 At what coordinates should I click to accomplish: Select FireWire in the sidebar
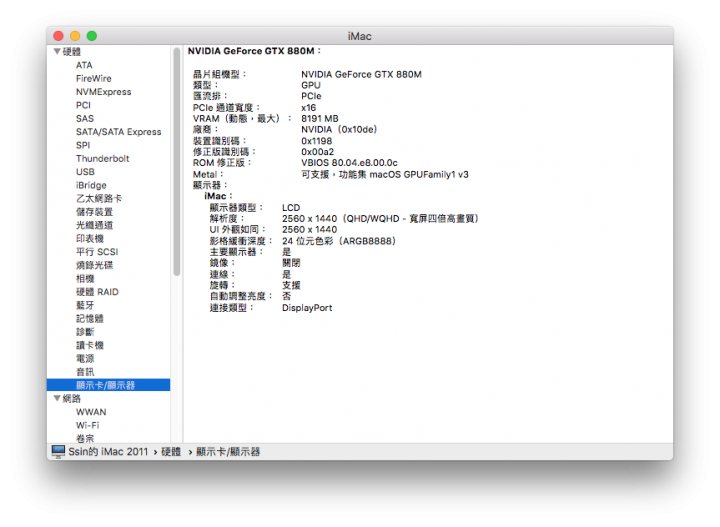click(x=94, y=78)
